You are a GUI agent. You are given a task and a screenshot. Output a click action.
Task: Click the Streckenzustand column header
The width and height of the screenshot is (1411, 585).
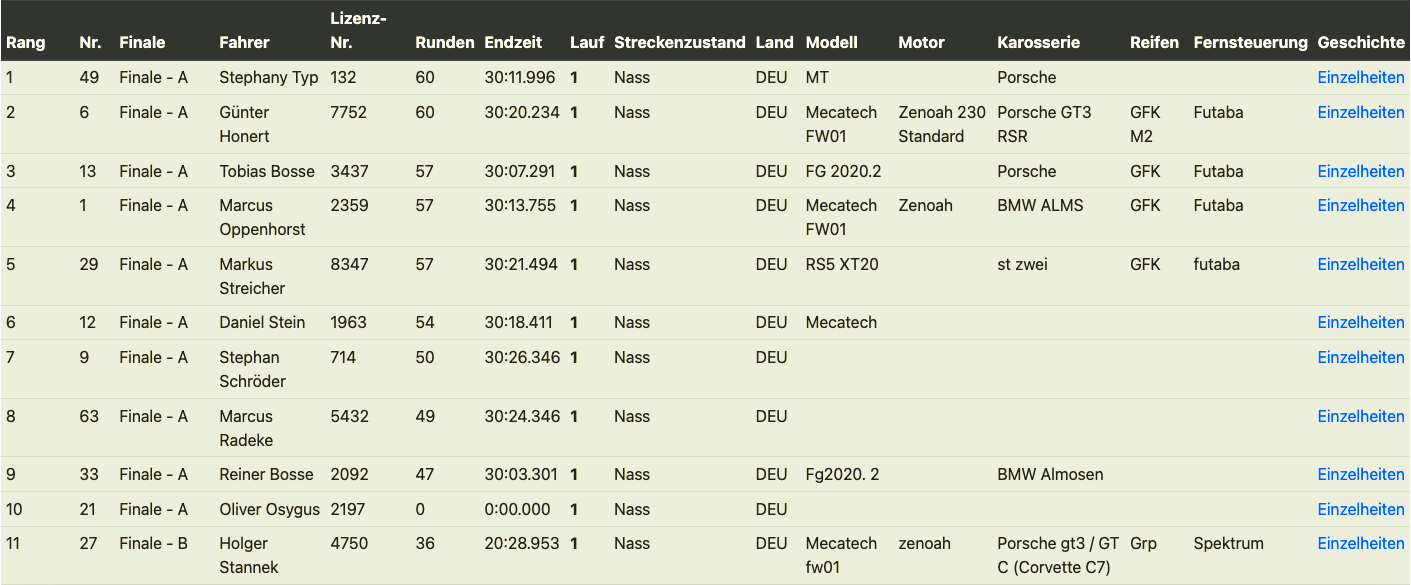point(679,42)
